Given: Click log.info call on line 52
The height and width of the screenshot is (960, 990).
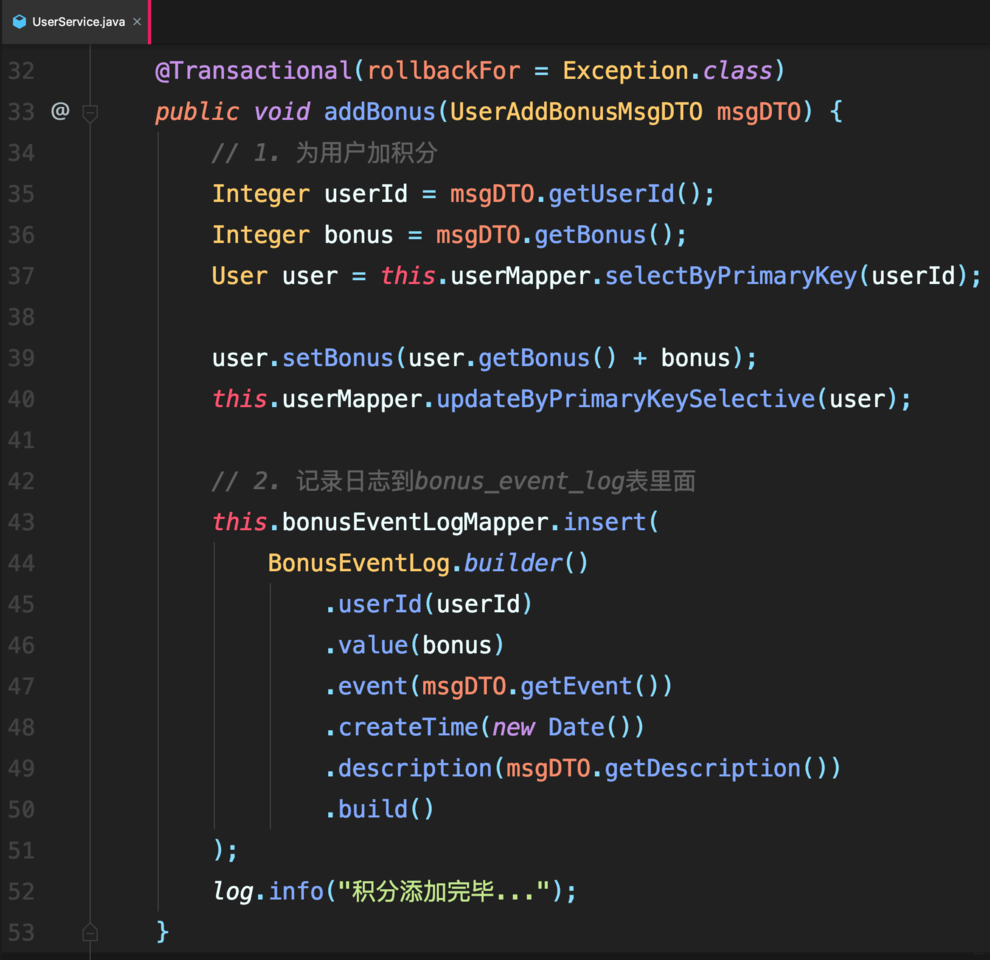Looking at the screenshot, I should click(268, 892).
